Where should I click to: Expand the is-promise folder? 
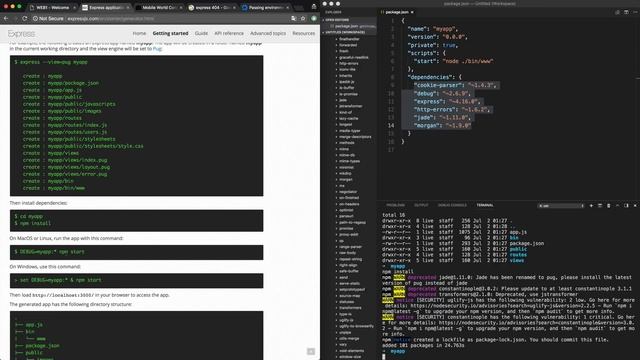tap(348, 94)
